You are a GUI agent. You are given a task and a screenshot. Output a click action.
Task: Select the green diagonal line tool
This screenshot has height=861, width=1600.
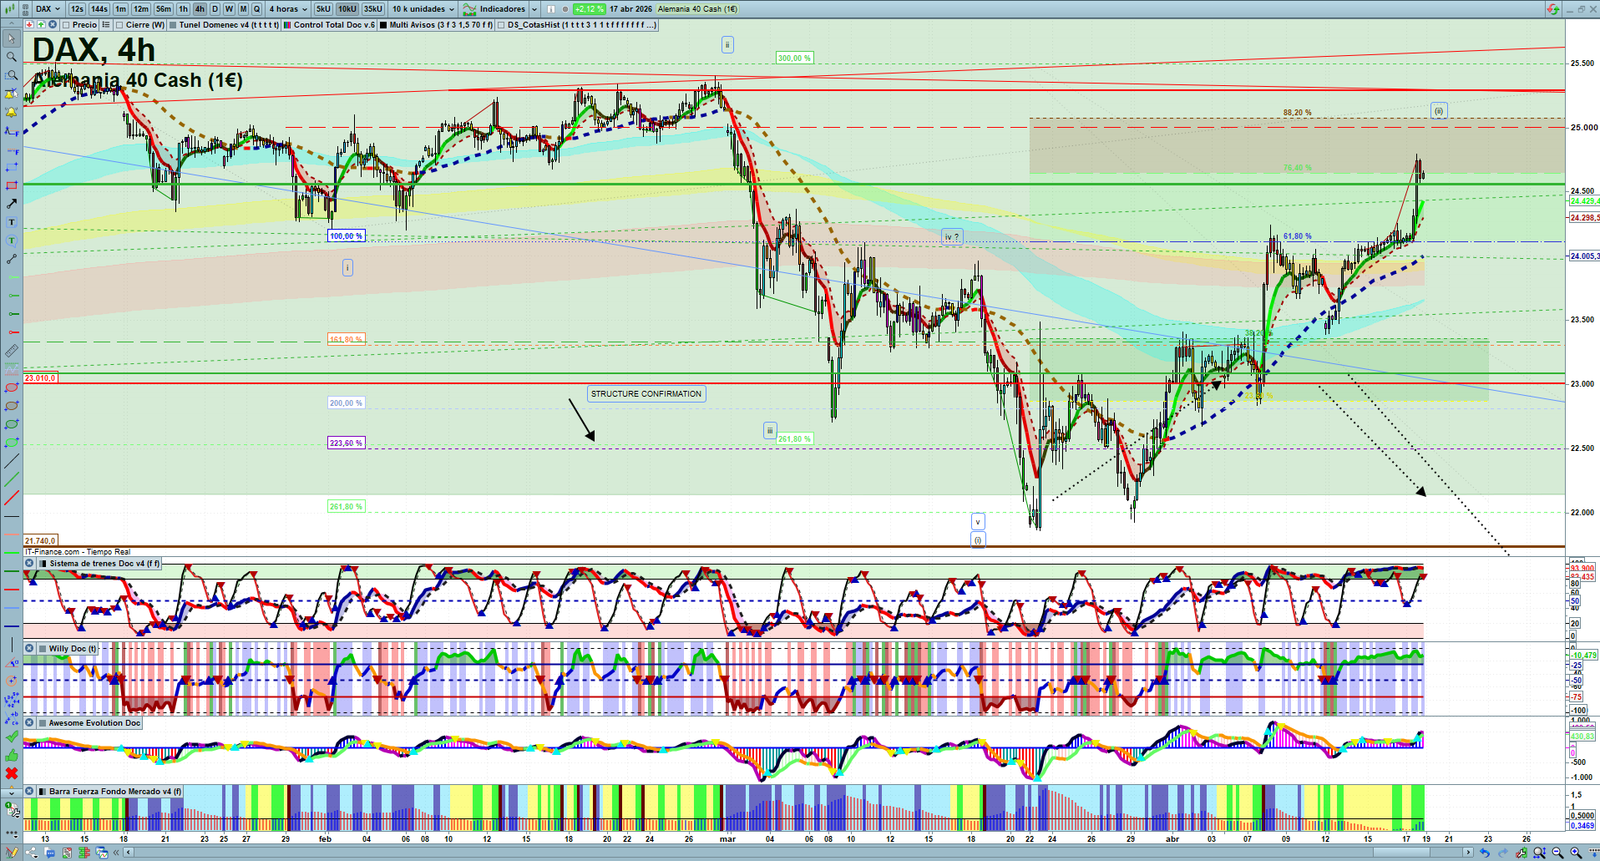tap(11, 479)
